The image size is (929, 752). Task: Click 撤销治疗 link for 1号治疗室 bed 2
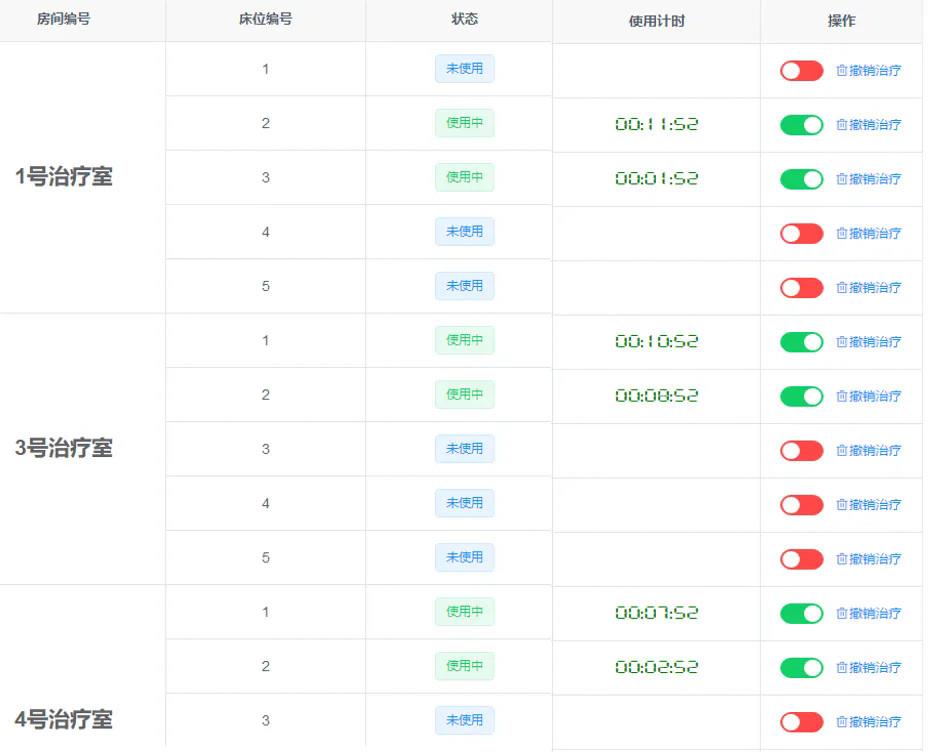coord(875,125)
